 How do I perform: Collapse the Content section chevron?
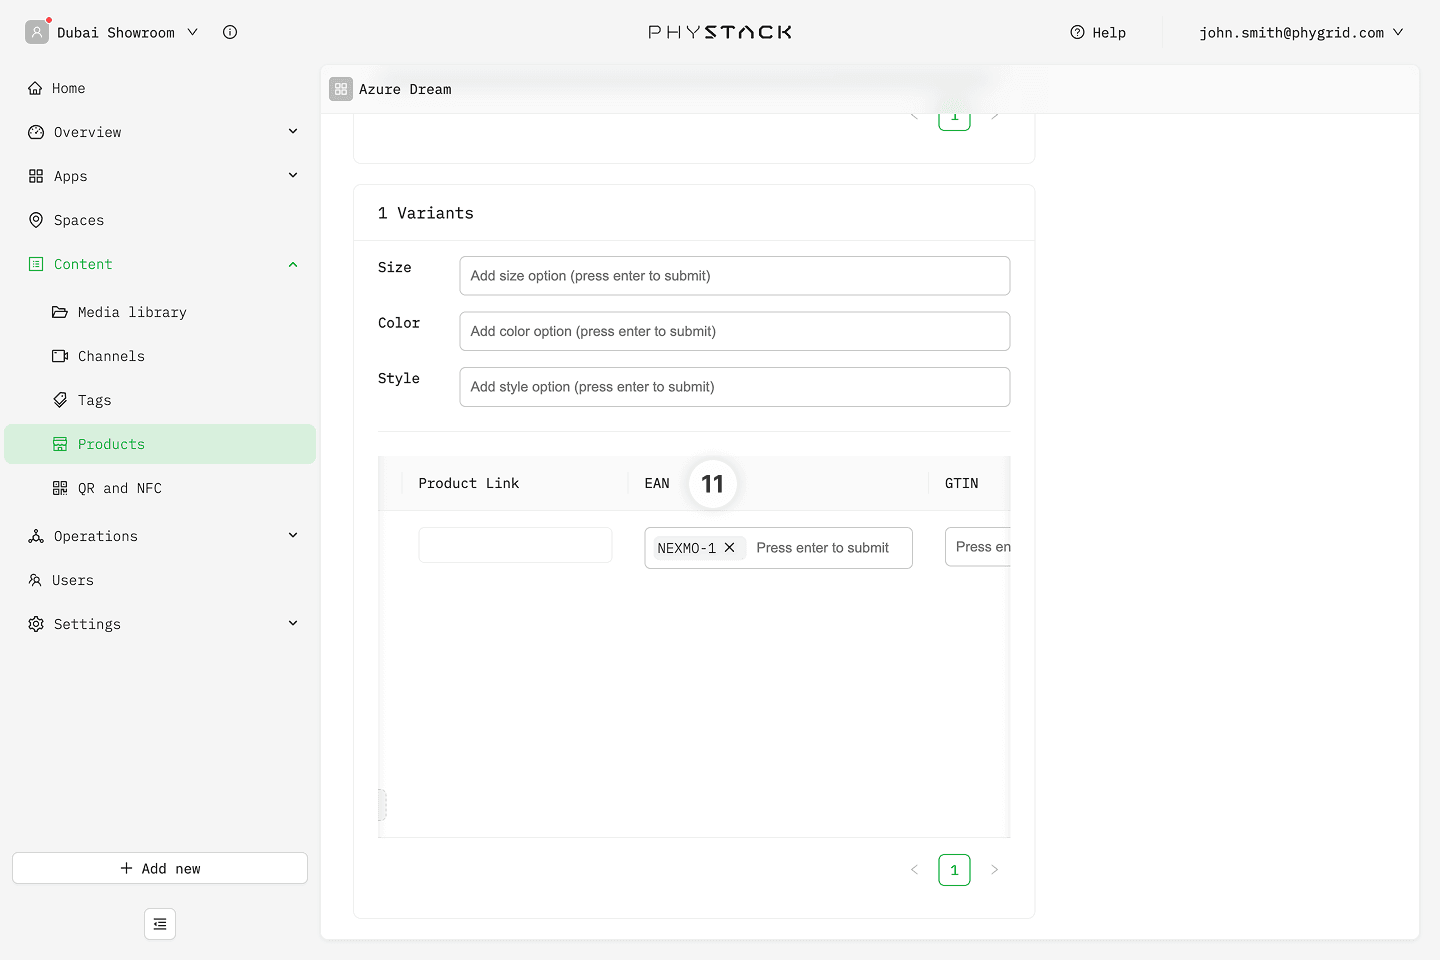pos(293,264)
